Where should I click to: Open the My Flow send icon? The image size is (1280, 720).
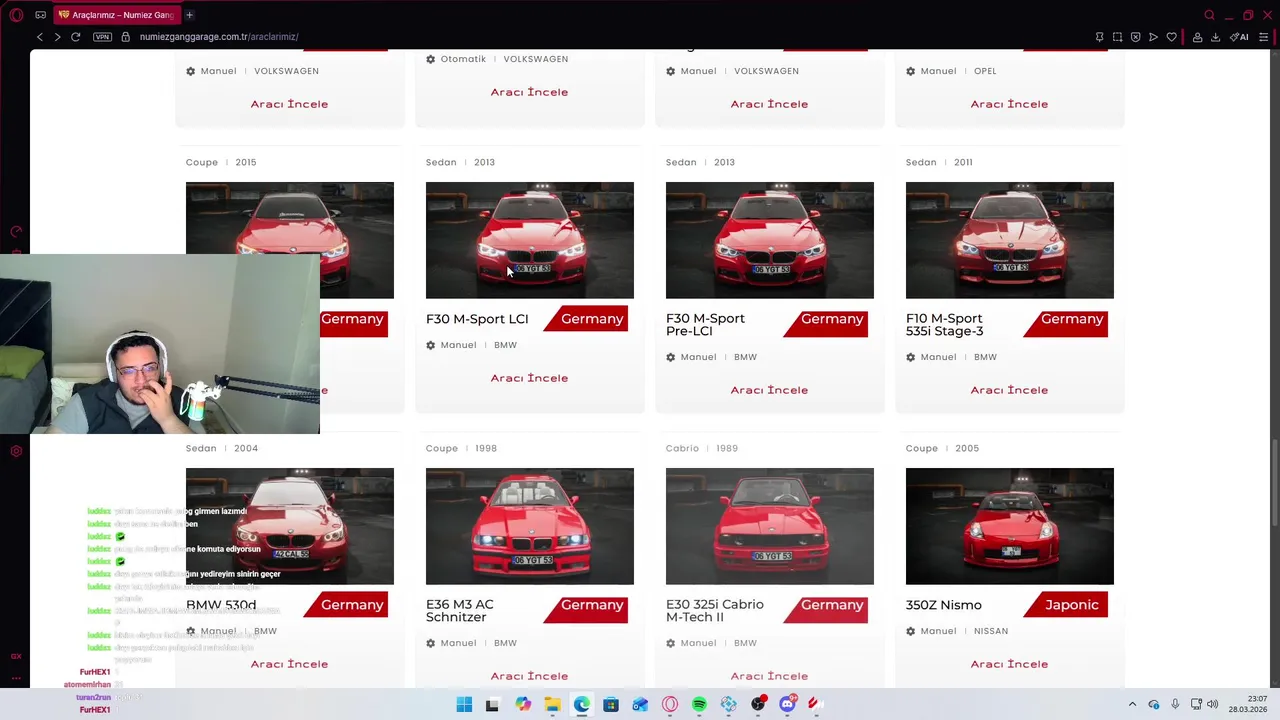click(1153, 37)
